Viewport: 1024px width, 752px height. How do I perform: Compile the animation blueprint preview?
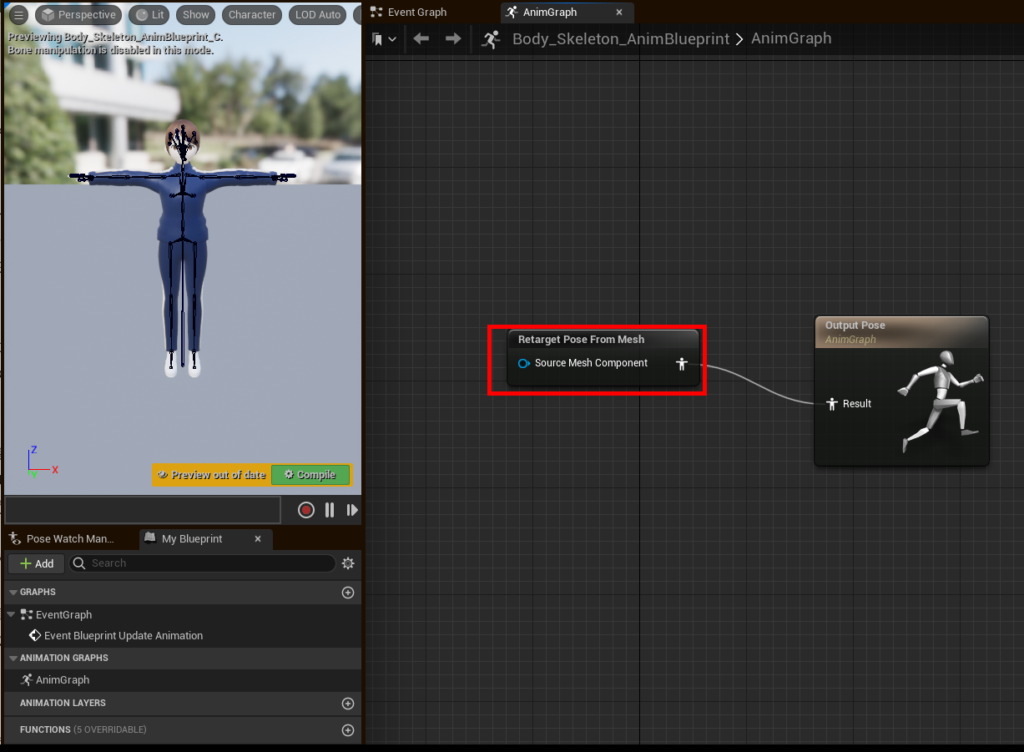pos(311,475)
